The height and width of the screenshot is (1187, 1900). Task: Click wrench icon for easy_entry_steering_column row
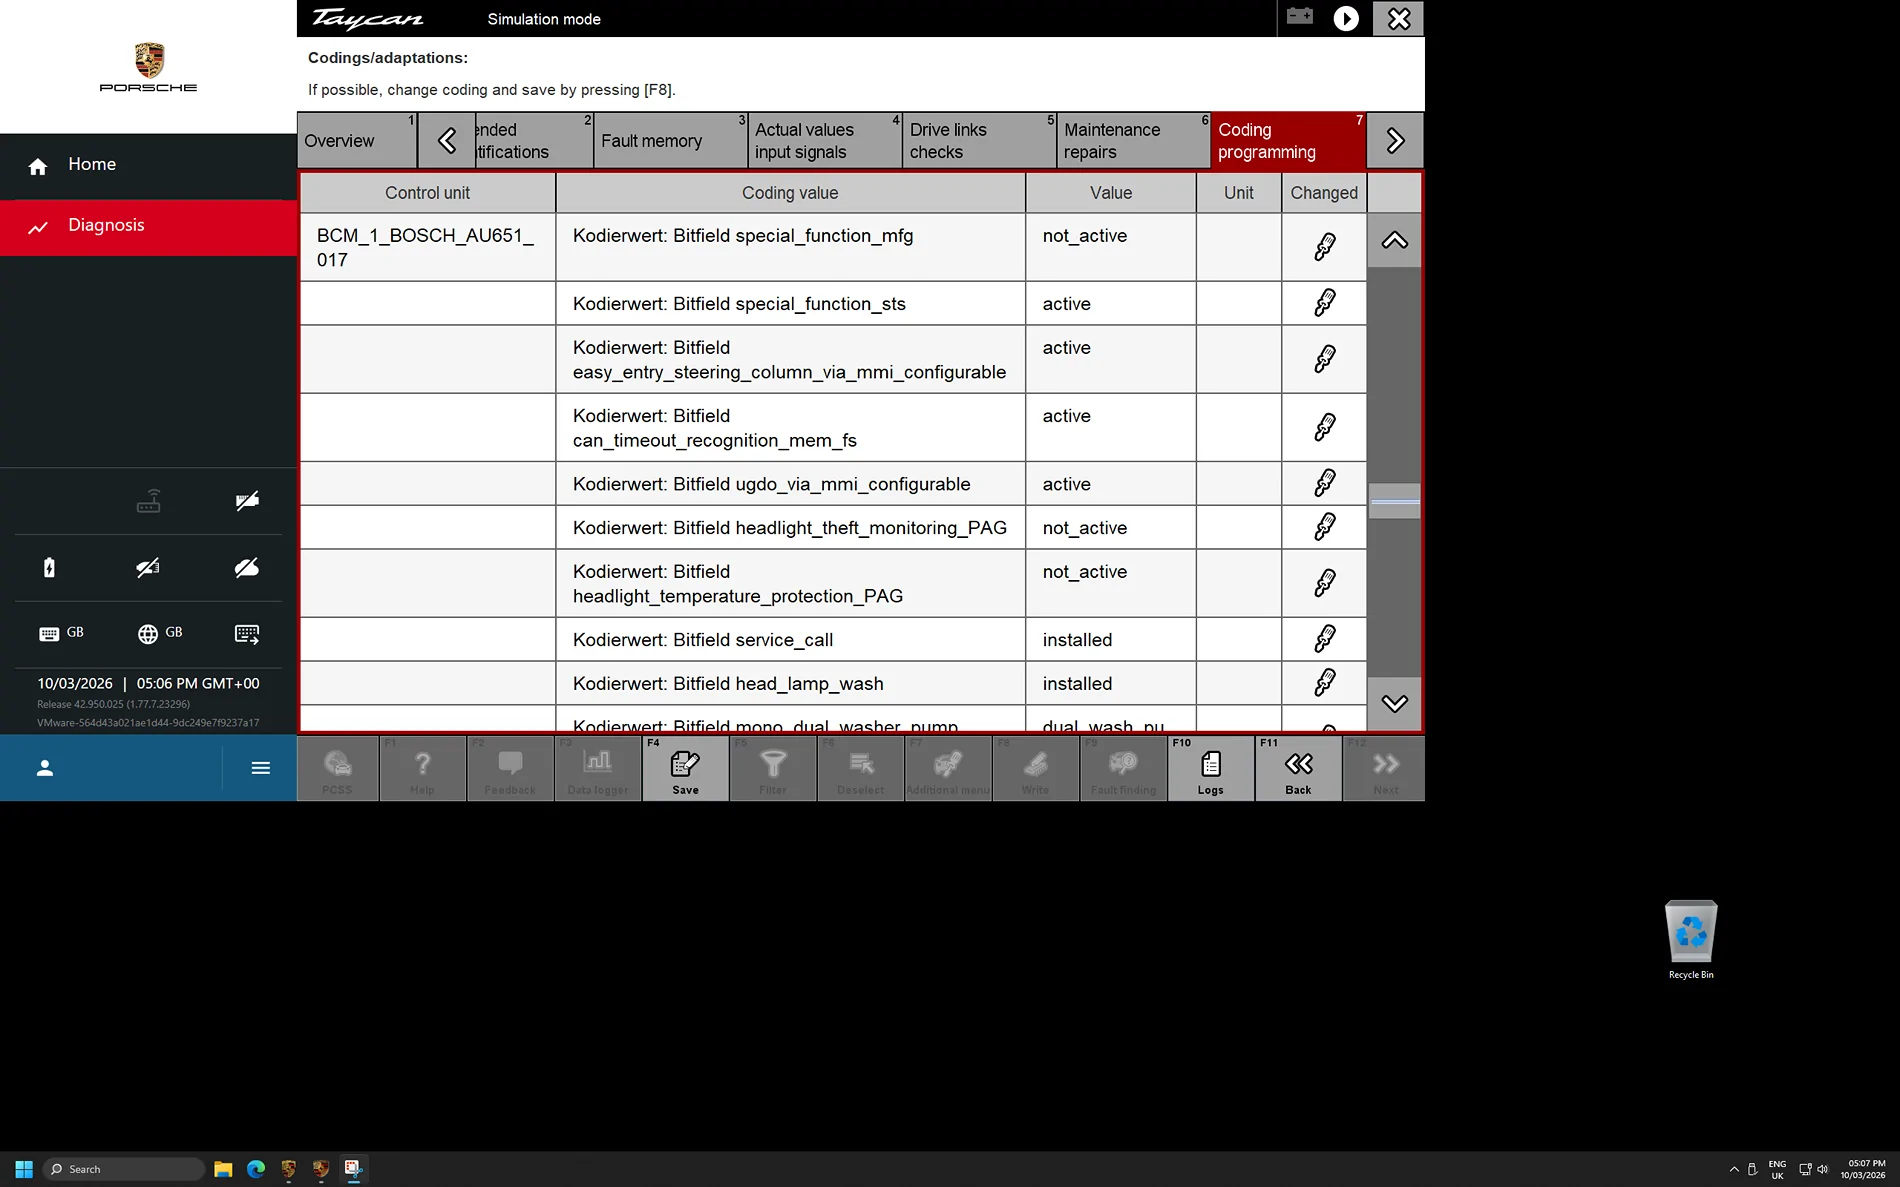pyautogui.click(x=1325, y=358)
